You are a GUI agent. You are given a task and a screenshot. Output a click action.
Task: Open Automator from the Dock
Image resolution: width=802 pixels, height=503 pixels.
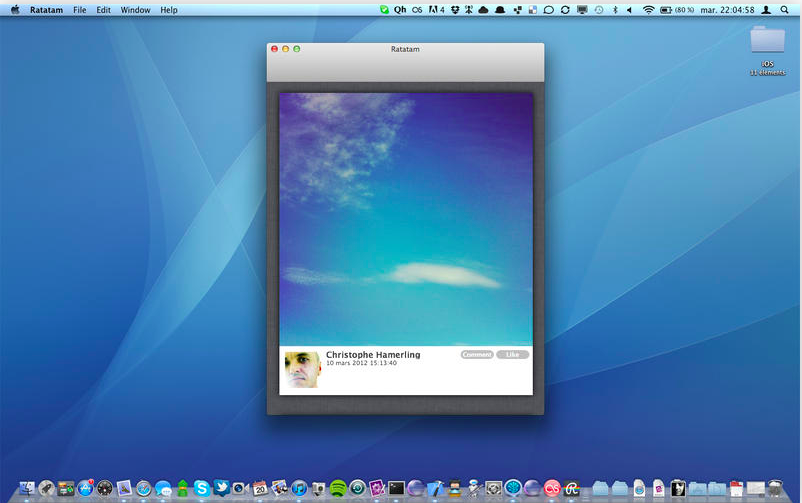coord(474,489)
